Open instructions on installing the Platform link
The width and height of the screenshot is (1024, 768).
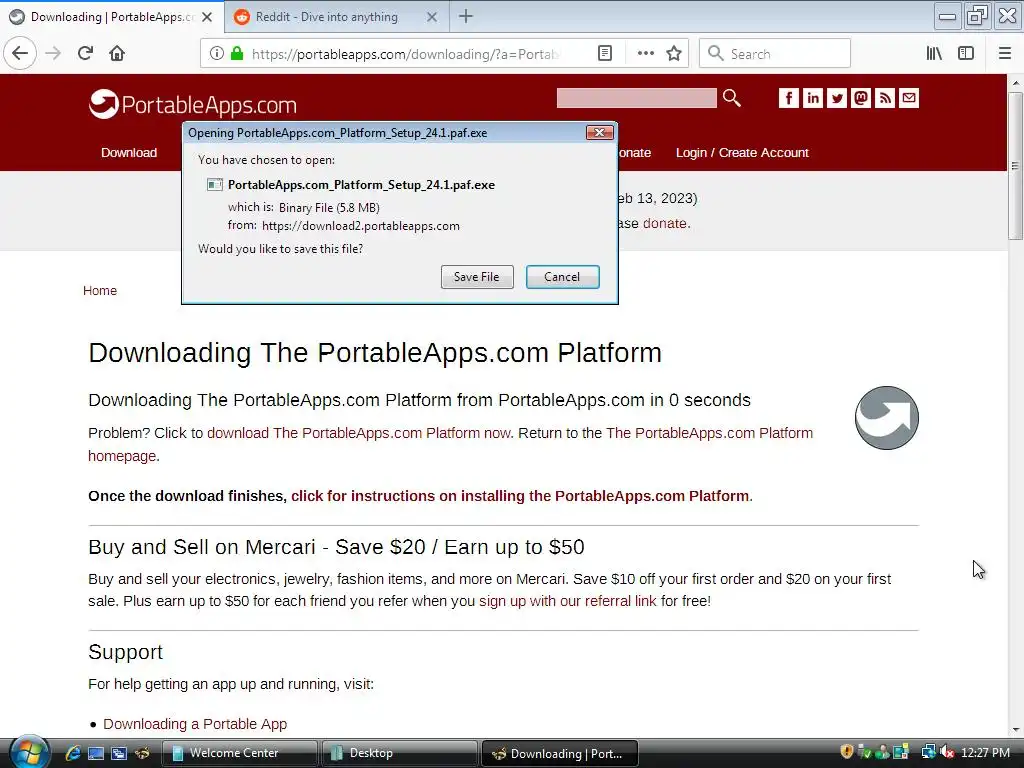520,496
